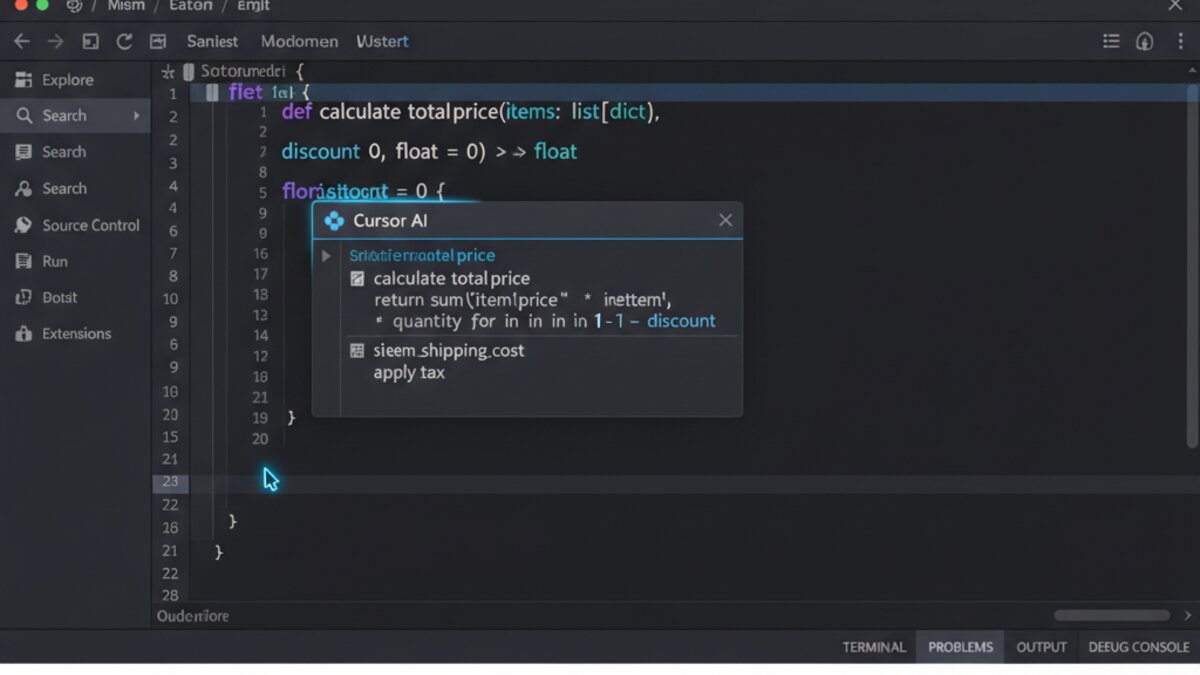
Task: Click the flet line fold marker
Action: click(x=212, y=93)
